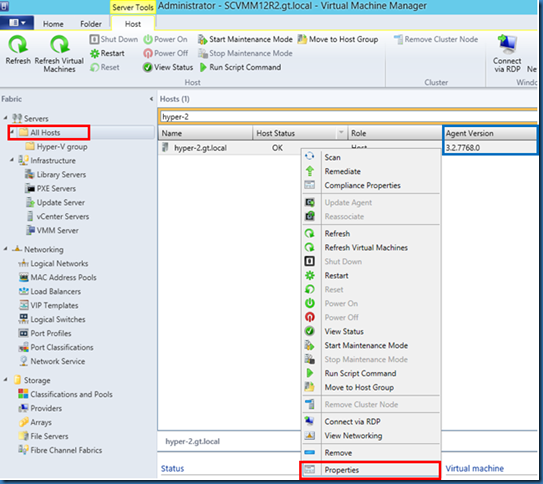Viewport: 543px width, 484px height.
Task: Open PXE Servers node
Action: point(51,189)
